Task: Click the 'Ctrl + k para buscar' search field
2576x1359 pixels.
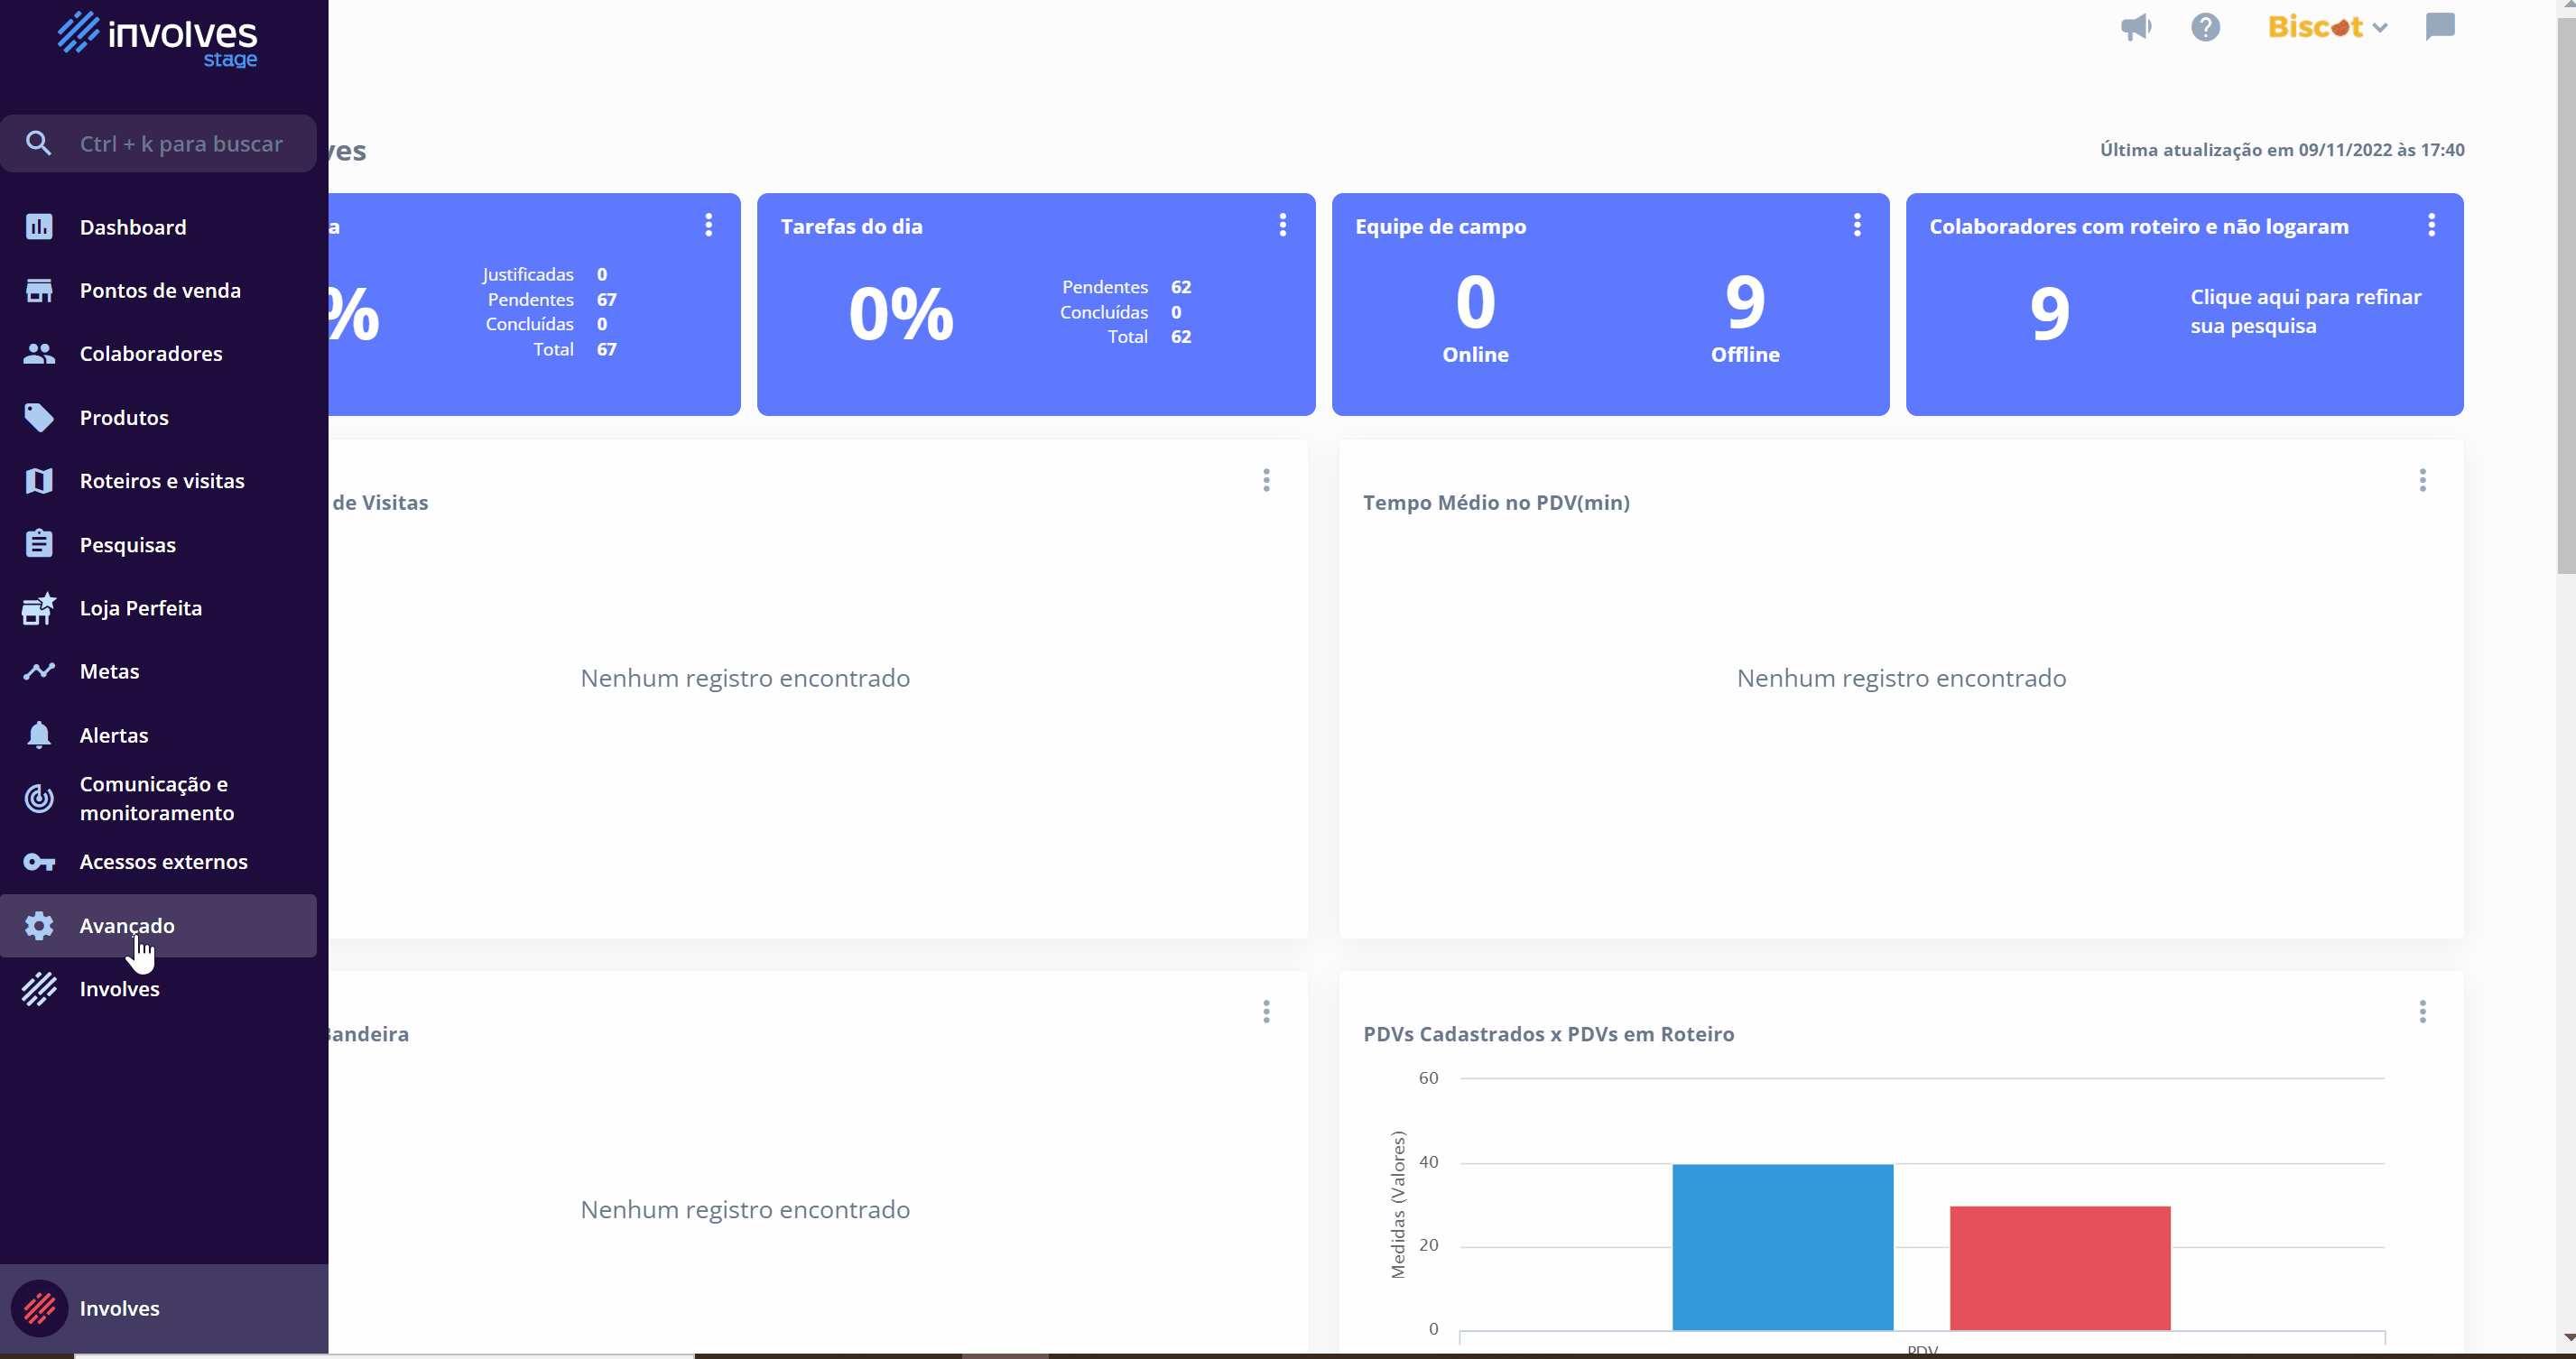Action: (180, 144)
